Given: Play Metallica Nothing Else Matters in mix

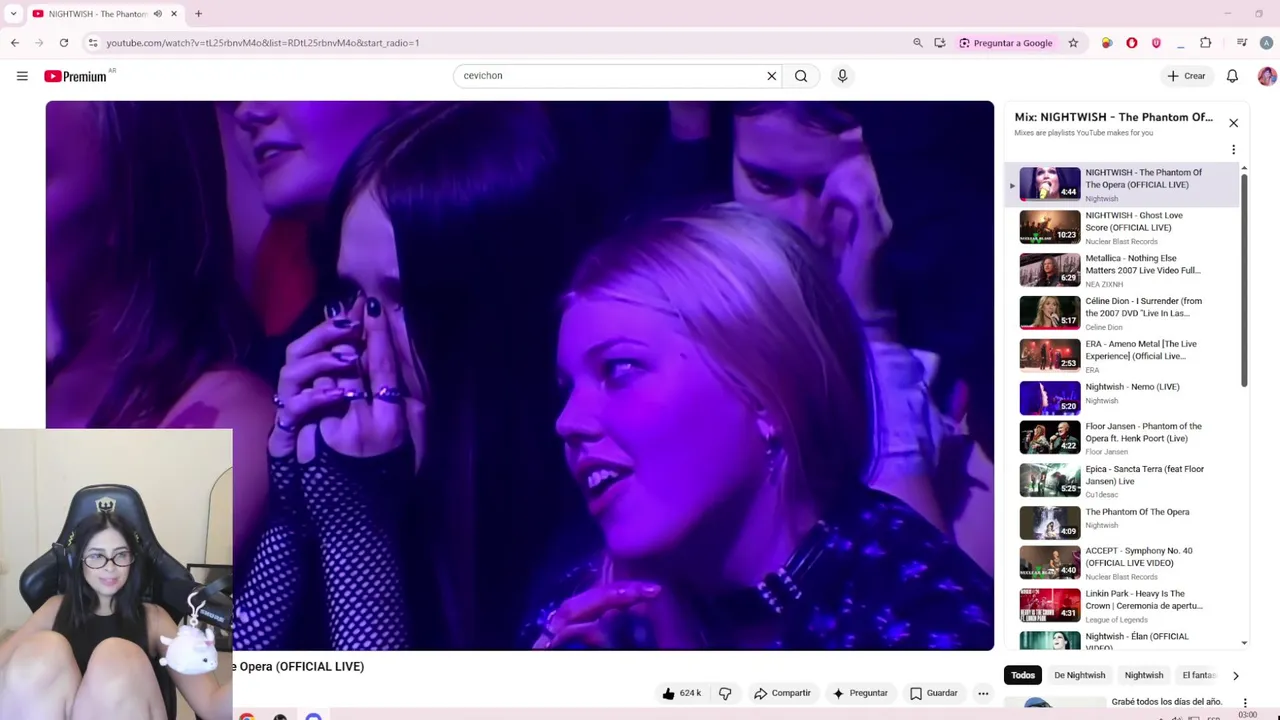Looking at the screenshot, I should [x=1122, y=270].
